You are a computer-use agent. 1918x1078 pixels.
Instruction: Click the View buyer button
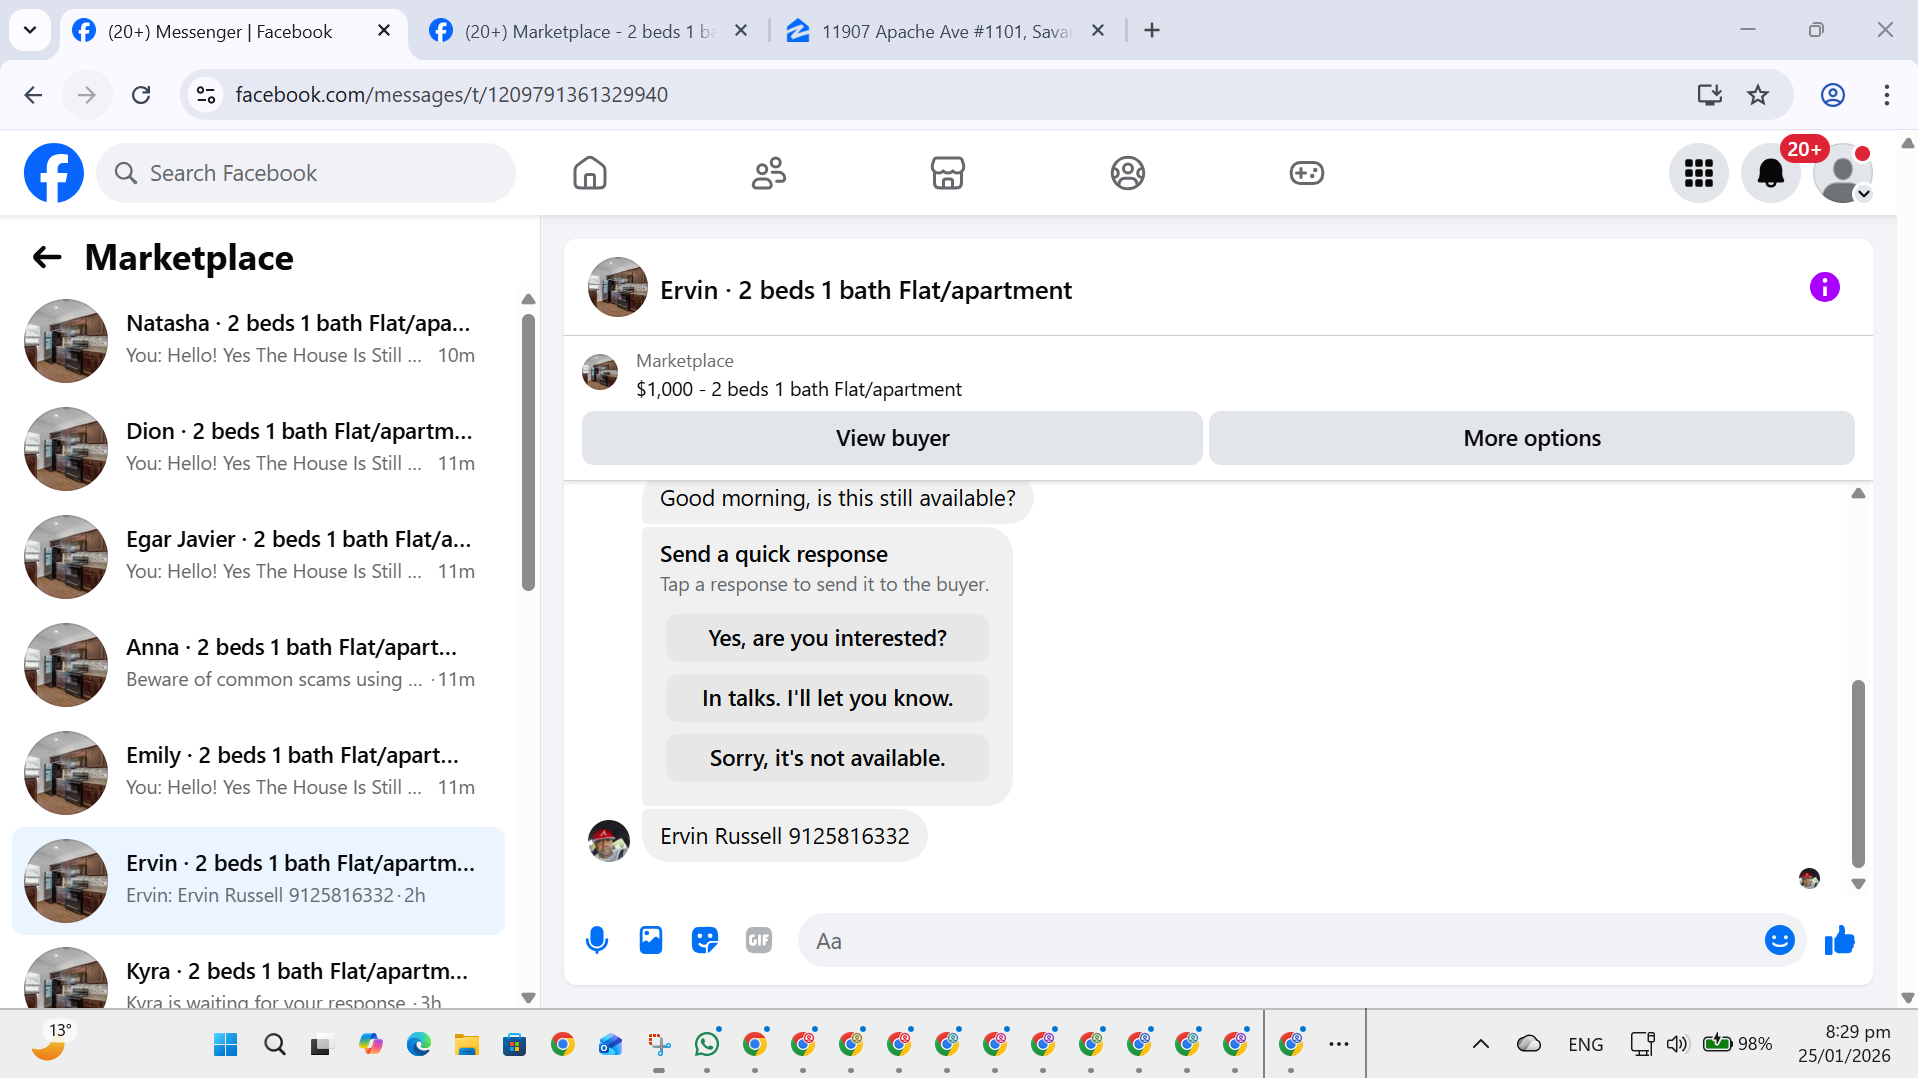tap(892, 438)
